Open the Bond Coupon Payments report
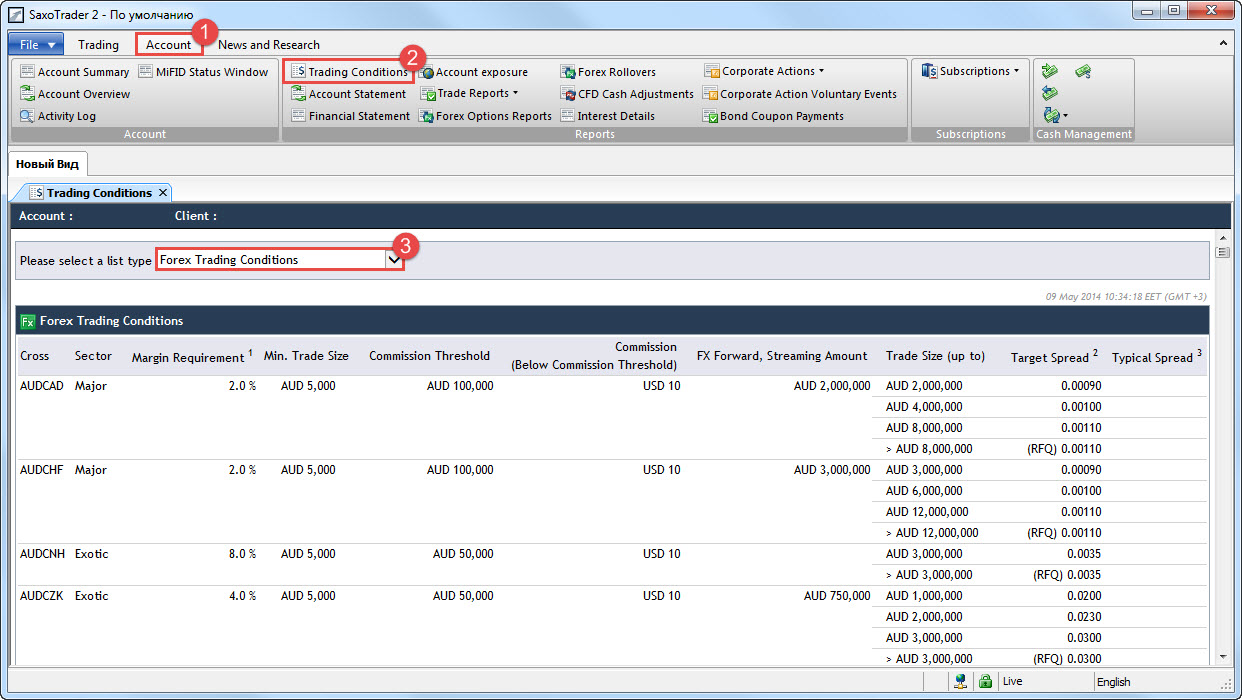This screenshot has height=700, width=1242. [x=774, y=116]
